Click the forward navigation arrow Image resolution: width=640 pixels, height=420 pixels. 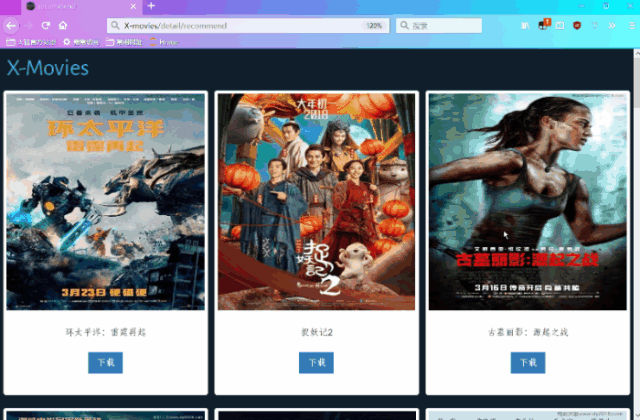pyautogui.click(x=28, y=26)
